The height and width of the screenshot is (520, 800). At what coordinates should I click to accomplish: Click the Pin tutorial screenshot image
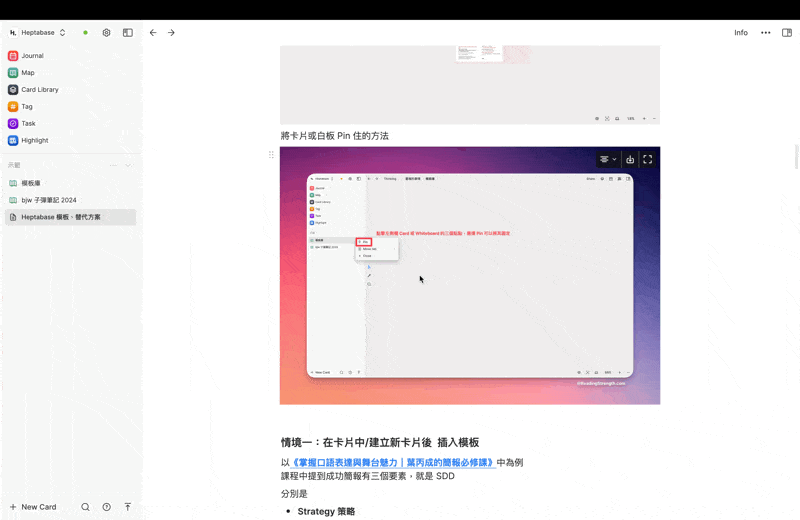(470, 276)
